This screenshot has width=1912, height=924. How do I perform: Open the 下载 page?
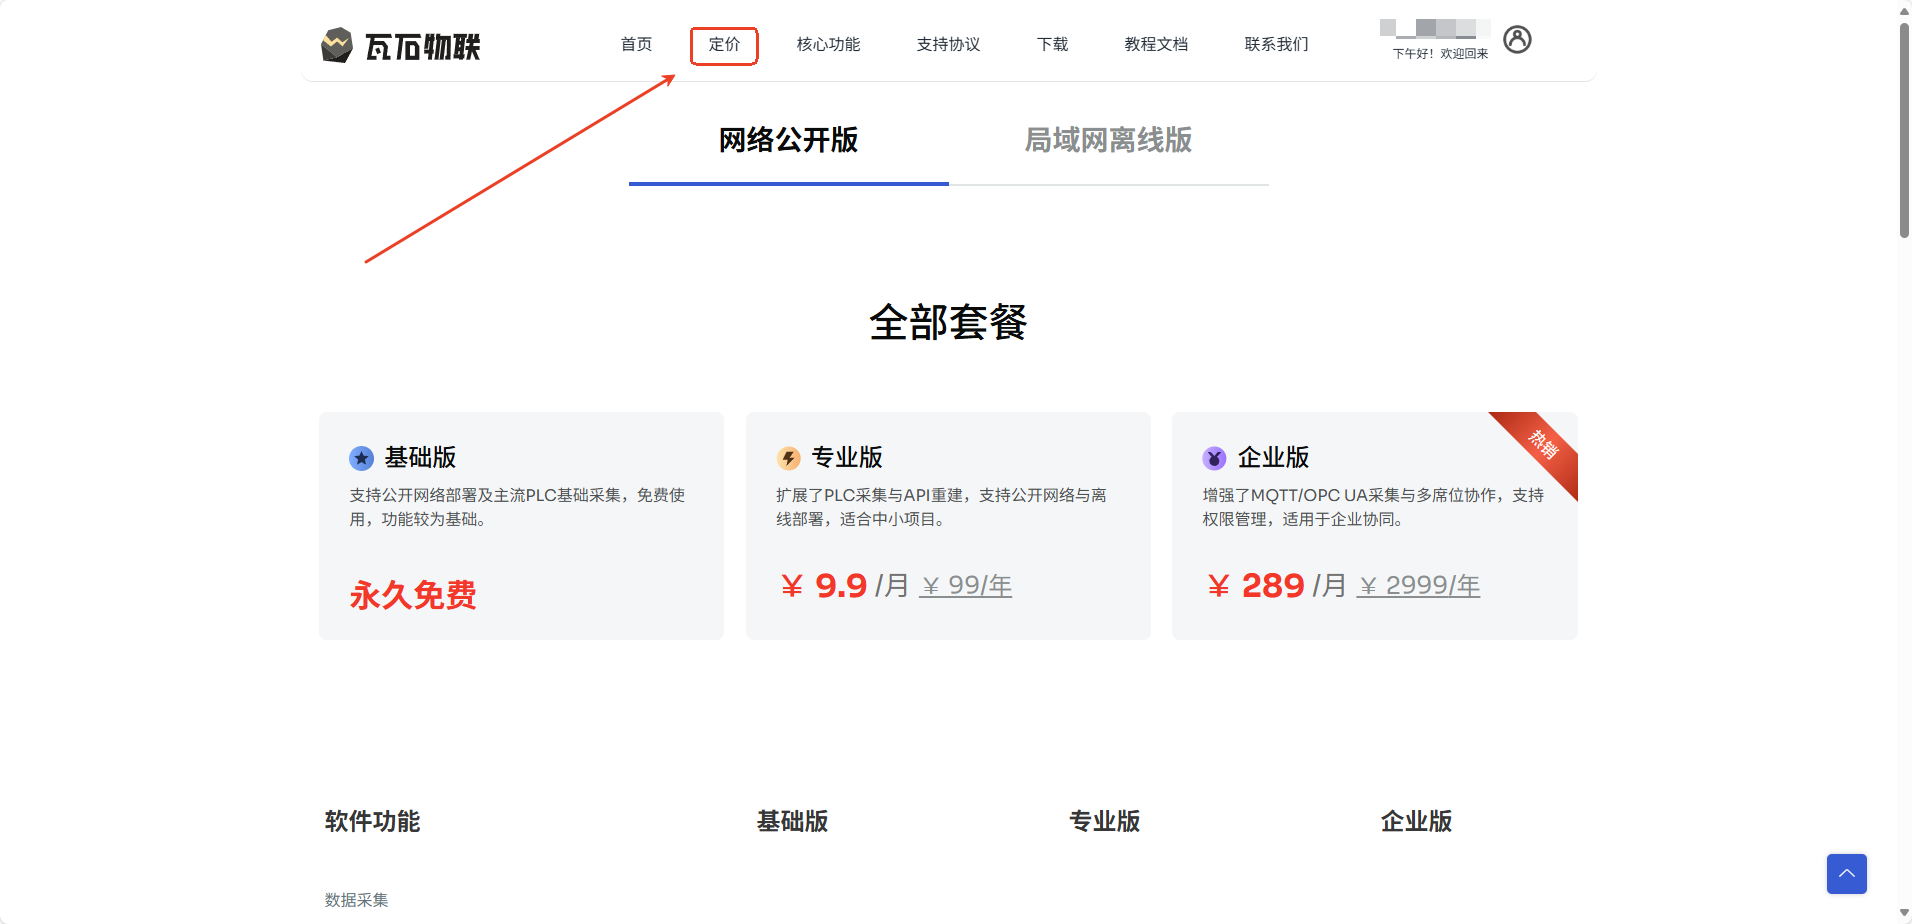point(1052,45)
